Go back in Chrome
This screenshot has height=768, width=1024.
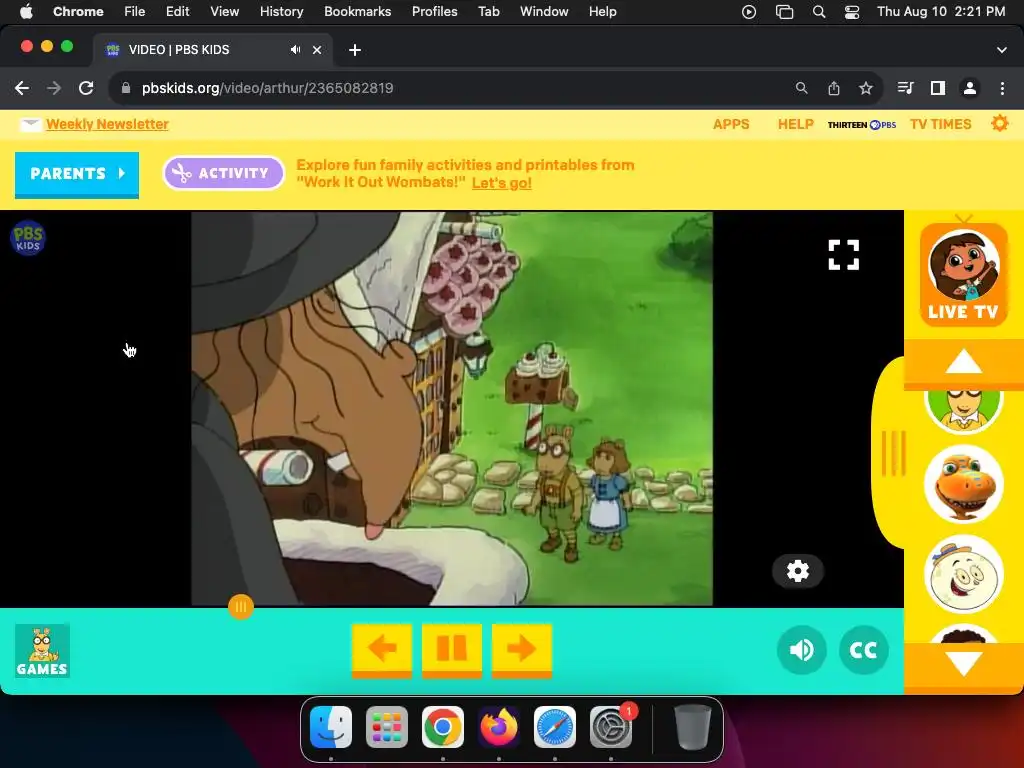(x=22, y=88)
